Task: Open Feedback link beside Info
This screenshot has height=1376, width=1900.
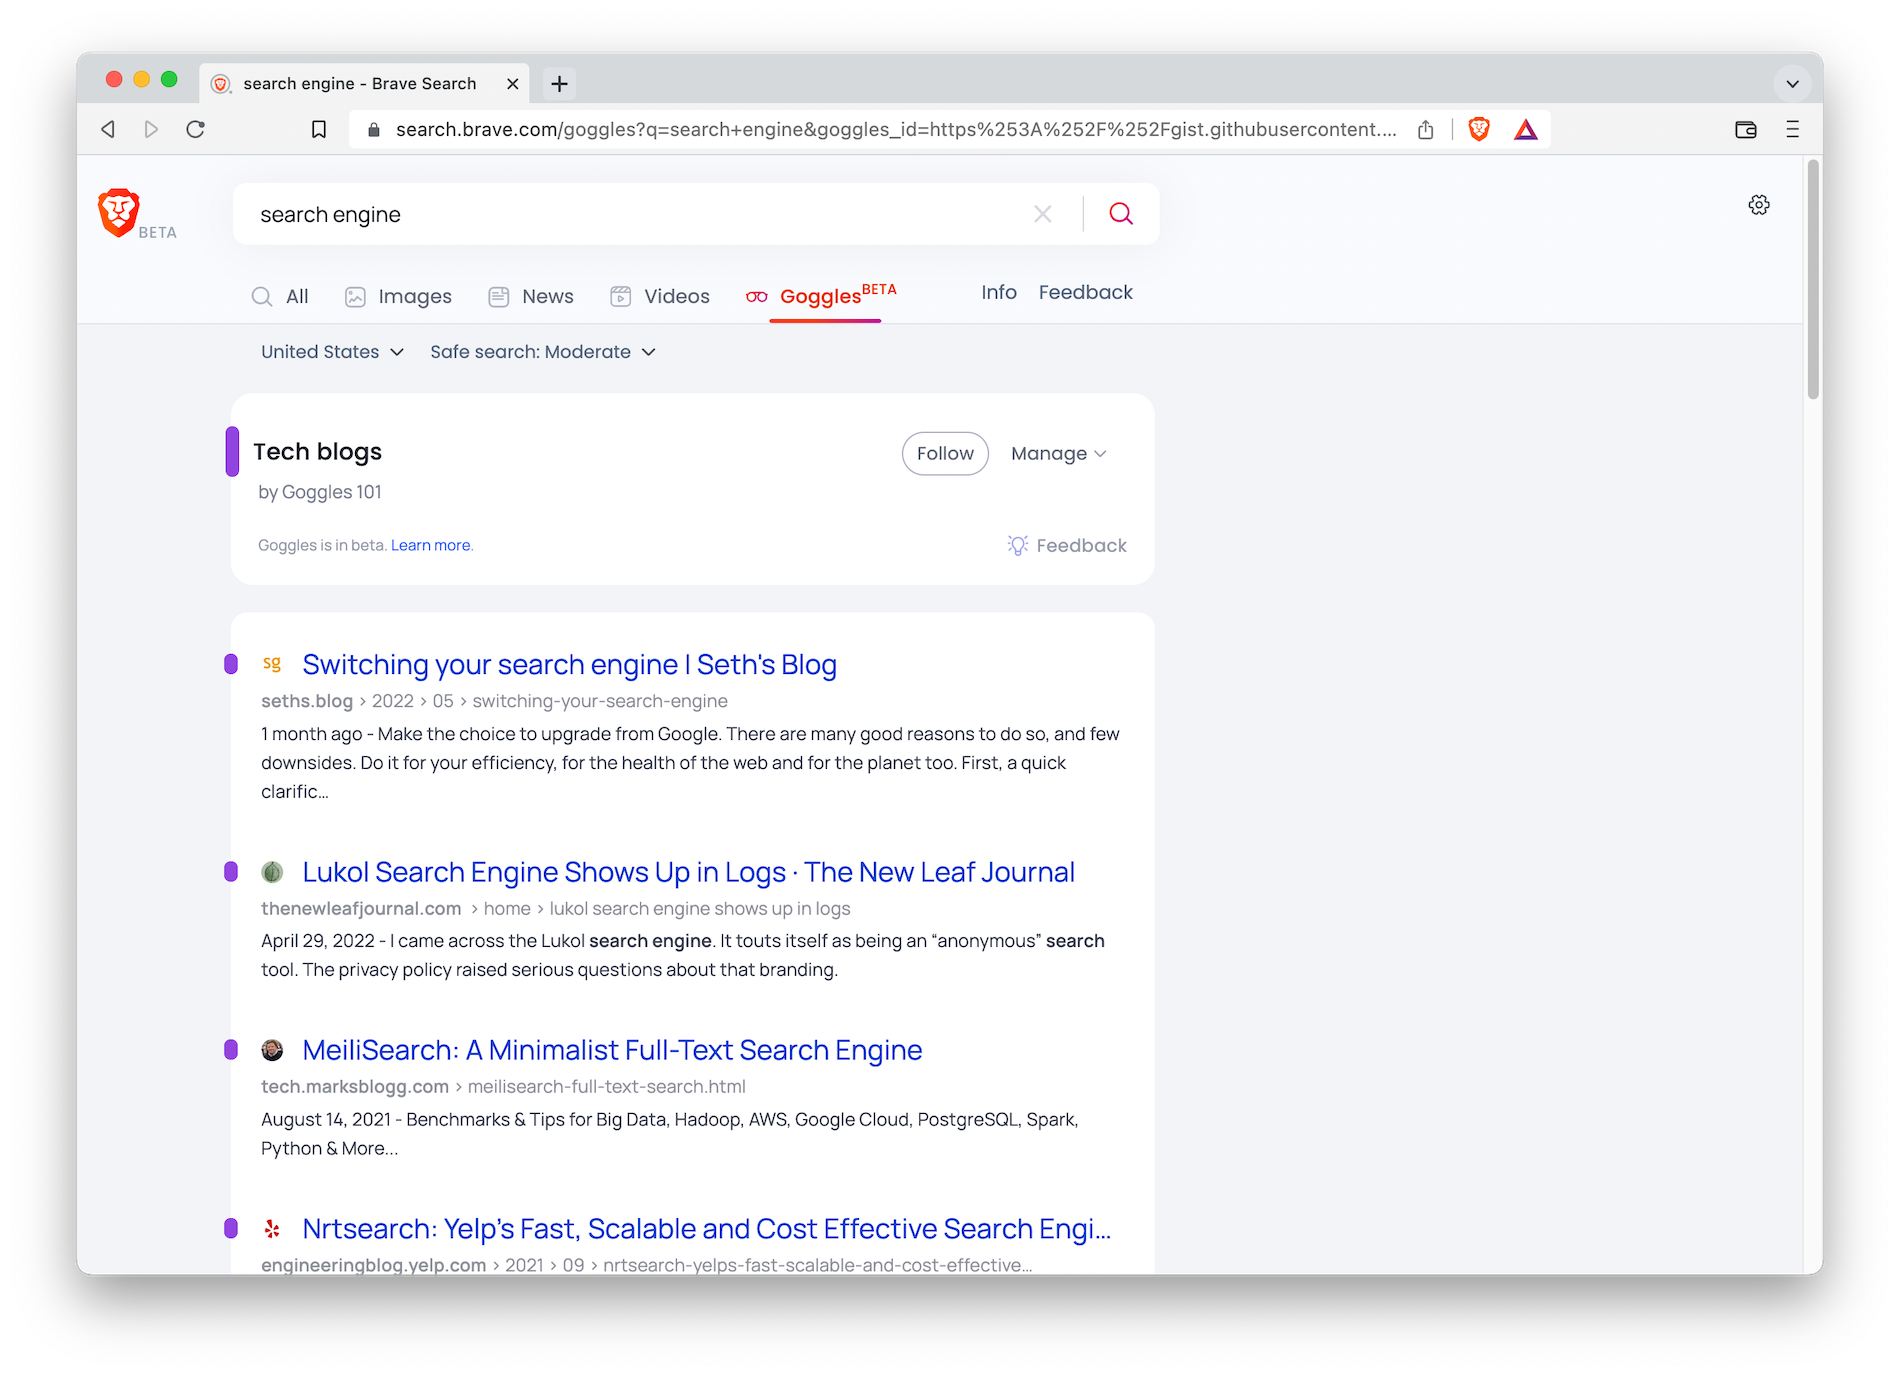Action: pyautogui.click(x=1086, y=292)
